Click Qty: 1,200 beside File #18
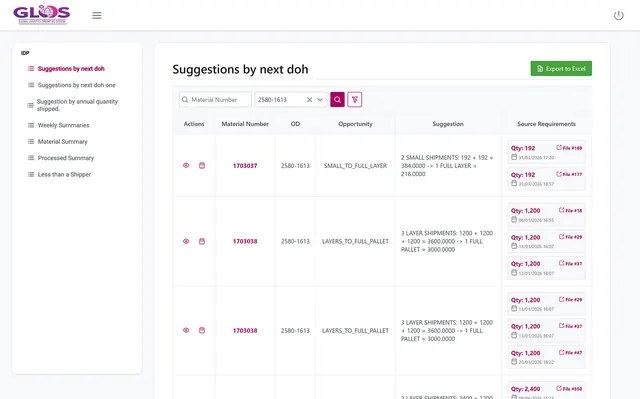The height and width of the screenshot is (399, 640). click(x=525, y=211)
